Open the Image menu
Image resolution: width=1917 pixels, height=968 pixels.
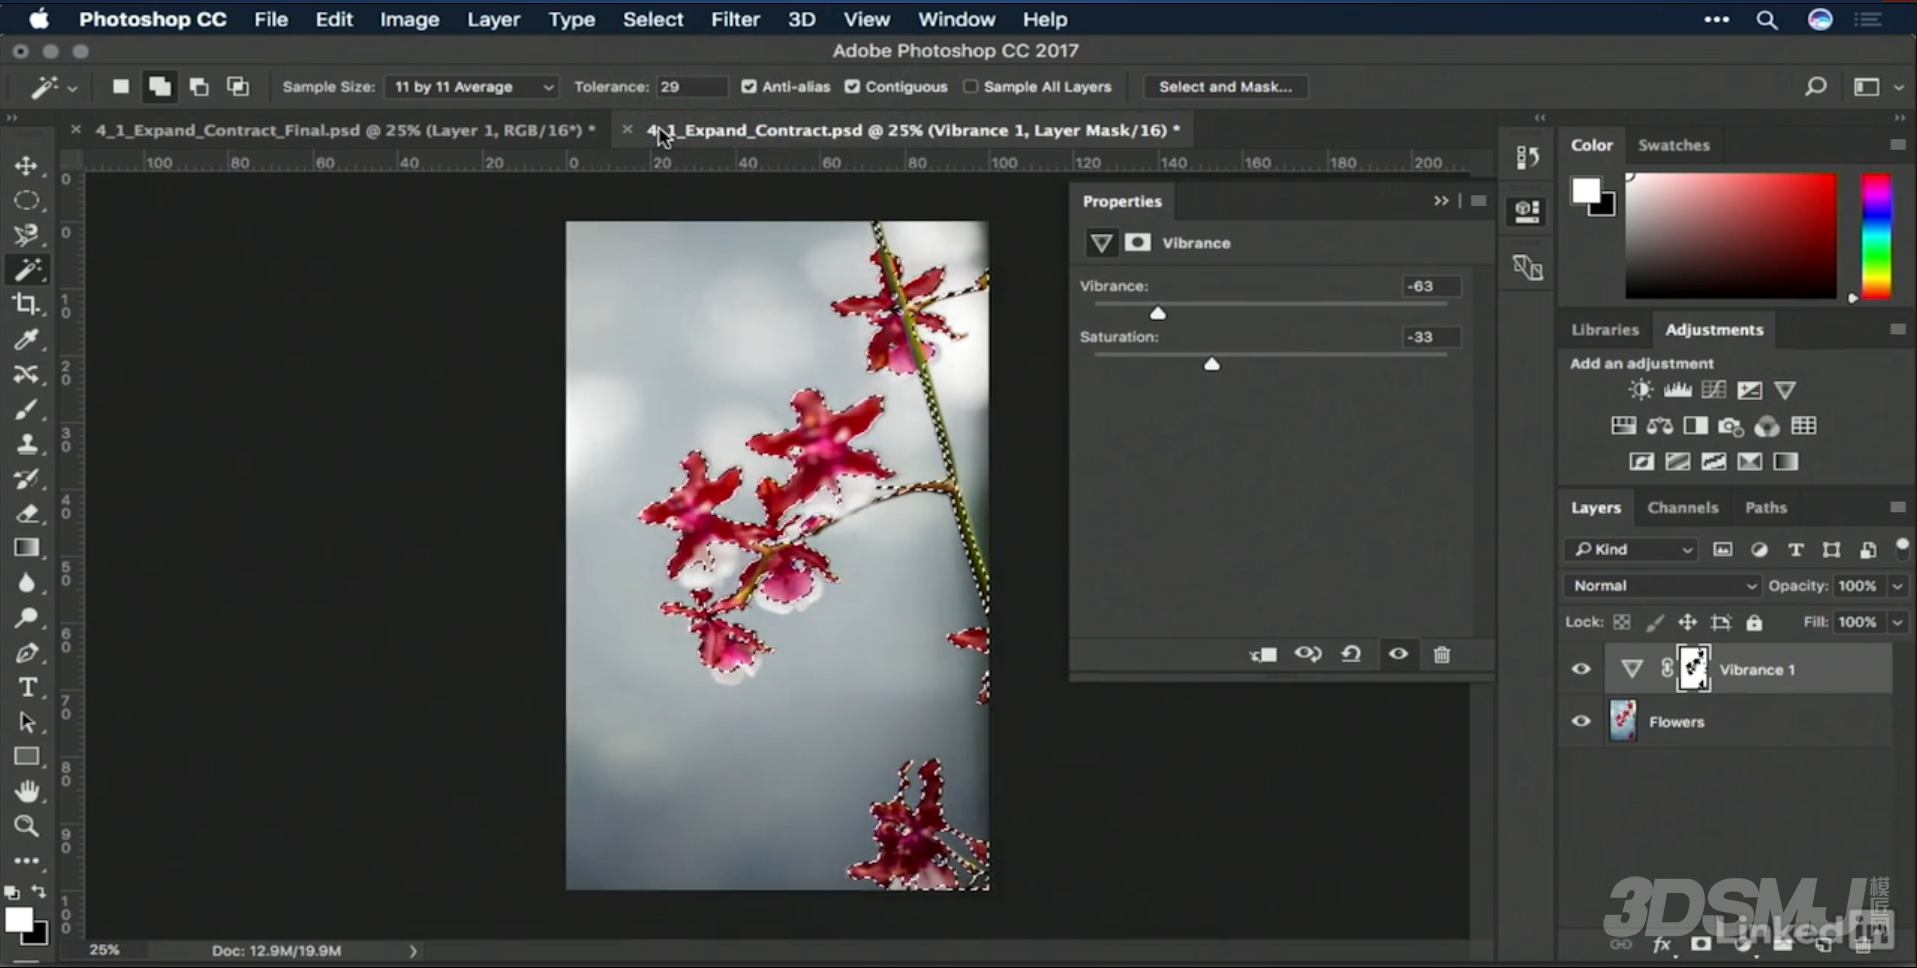409,19
